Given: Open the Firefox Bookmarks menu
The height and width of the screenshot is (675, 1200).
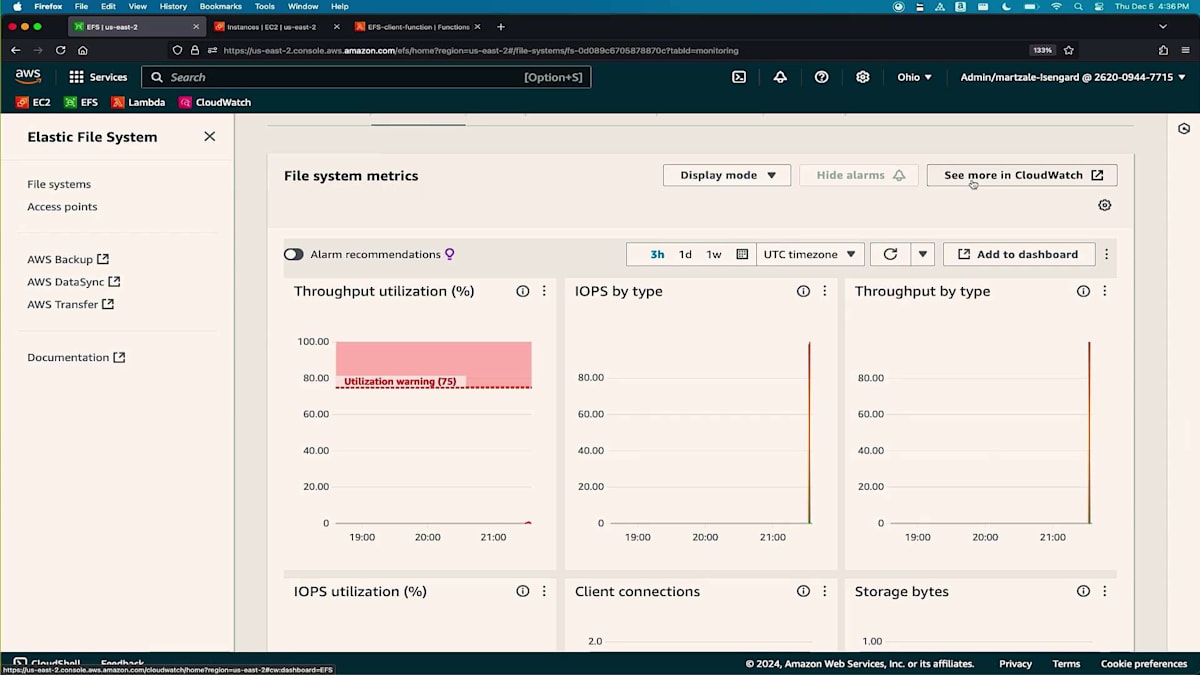Looking at the screenshot, I should click(x=220, y=6).
